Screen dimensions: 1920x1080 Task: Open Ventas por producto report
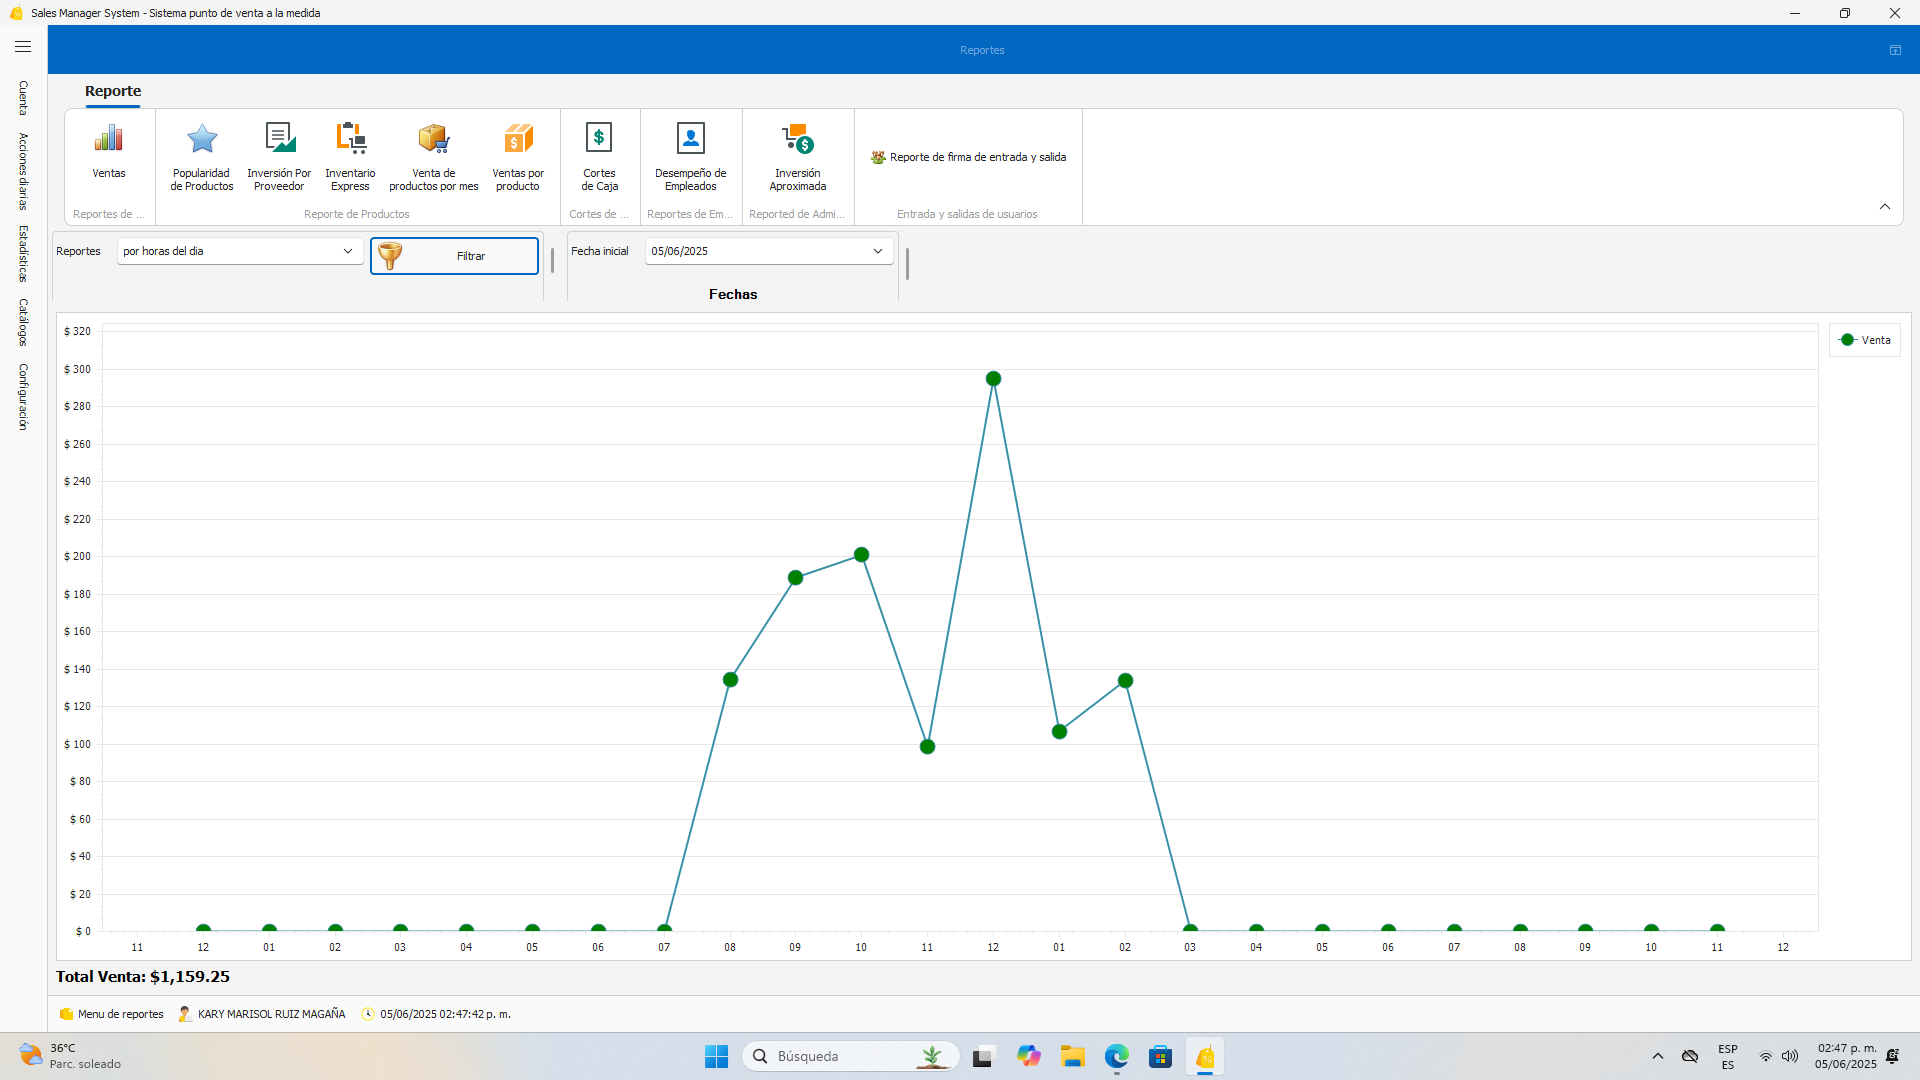(x=518, y=153)
